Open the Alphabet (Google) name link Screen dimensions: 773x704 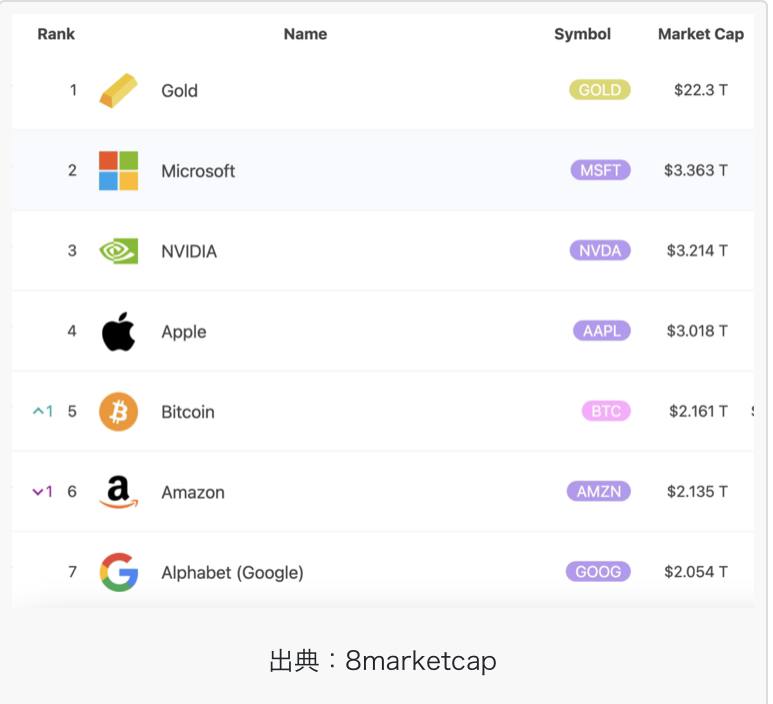pos(232,573)
